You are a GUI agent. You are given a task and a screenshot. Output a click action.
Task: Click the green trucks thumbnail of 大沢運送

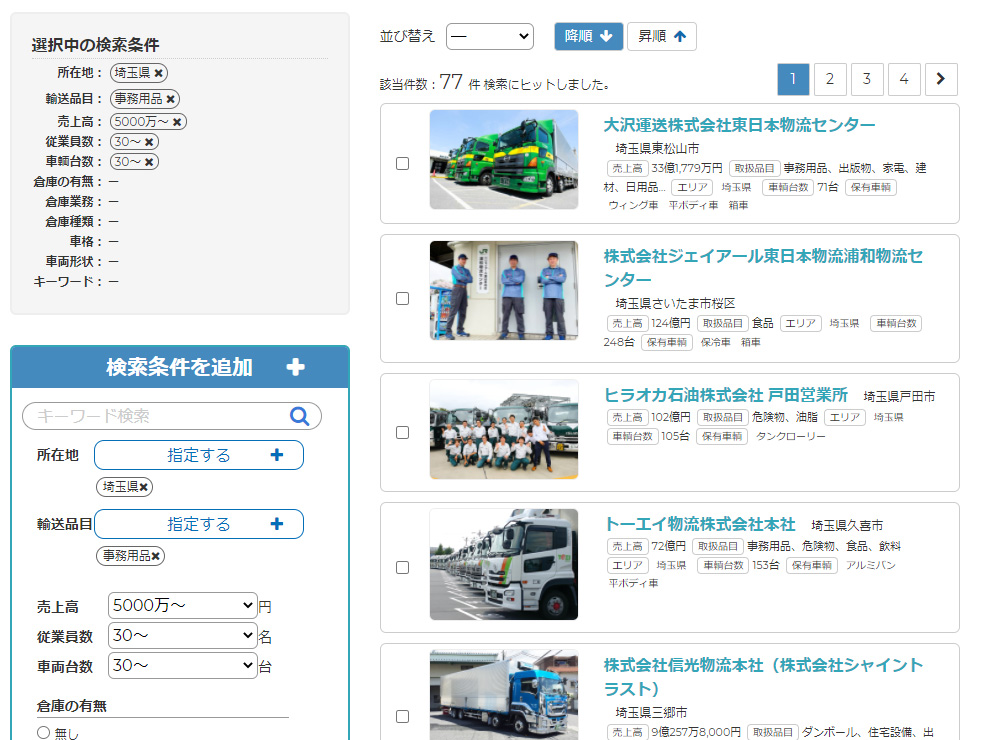point(504,160)
